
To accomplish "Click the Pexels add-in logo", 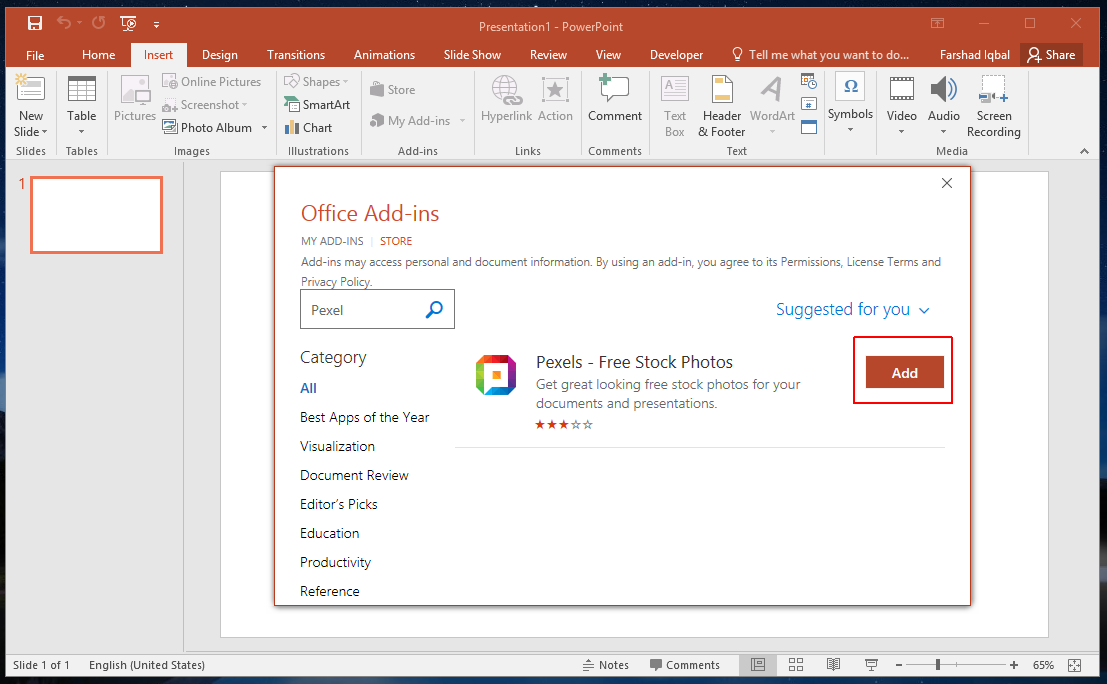I will pos(495,375).
